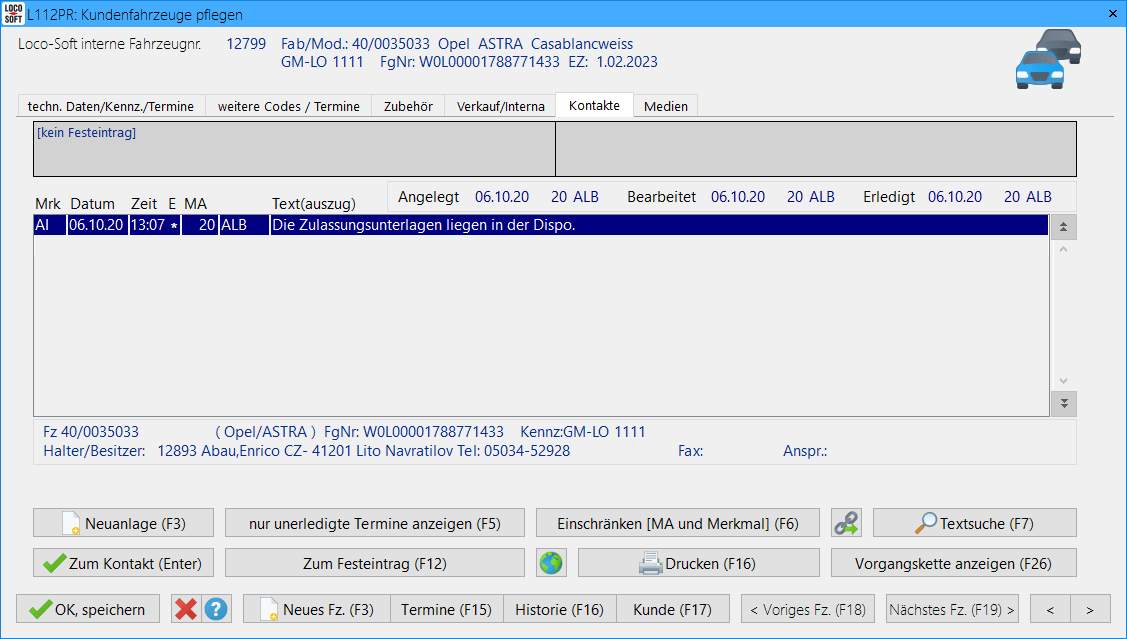1127x639 pixels.
Task: Click the globe icon button
Action: pos(550,563)
